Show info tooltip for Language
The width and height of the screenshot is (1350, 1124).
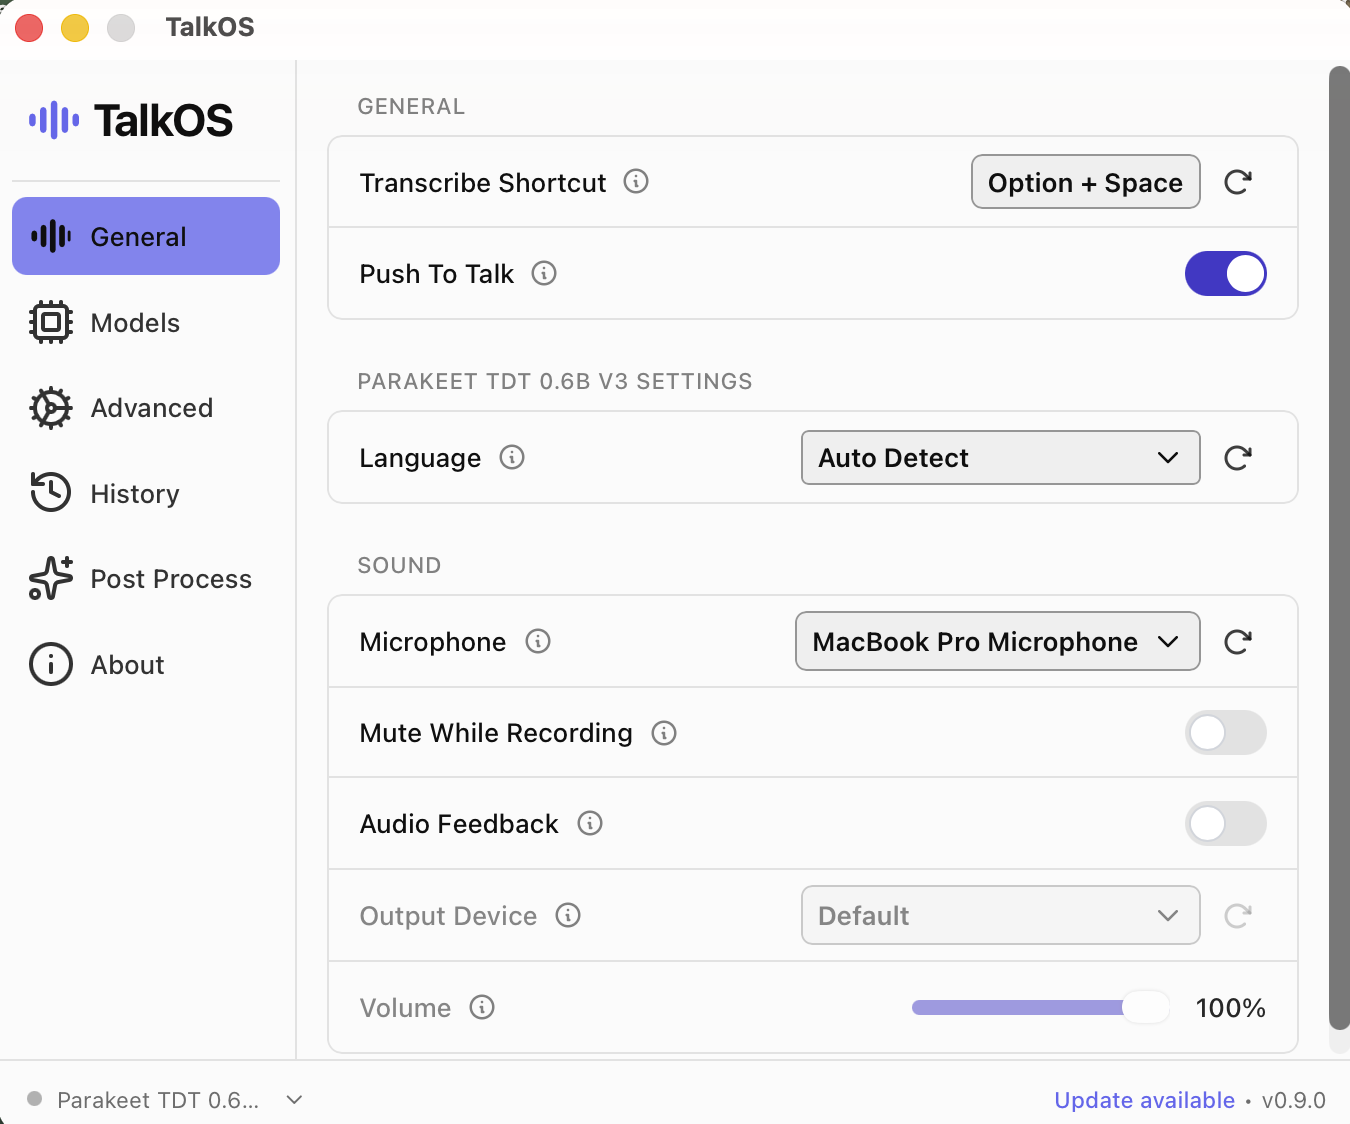[x=512, y=457]
